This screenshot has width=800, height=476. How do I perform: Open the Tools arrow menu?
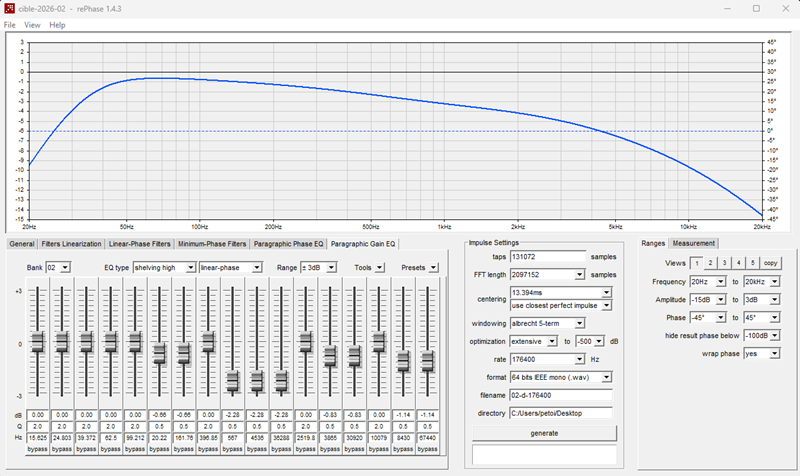click(x=379, y=267)
